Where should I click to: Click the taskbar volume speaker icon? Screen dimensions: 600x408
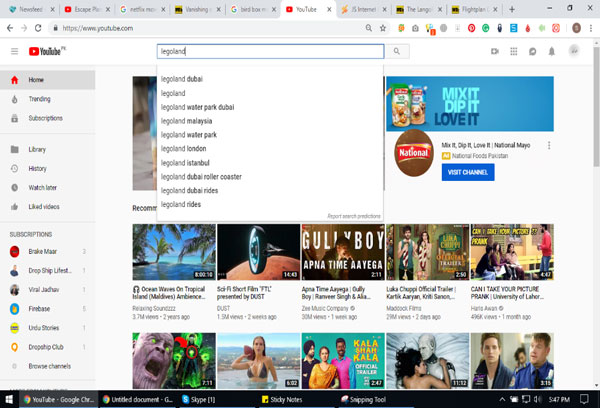[x=538, y=400]
